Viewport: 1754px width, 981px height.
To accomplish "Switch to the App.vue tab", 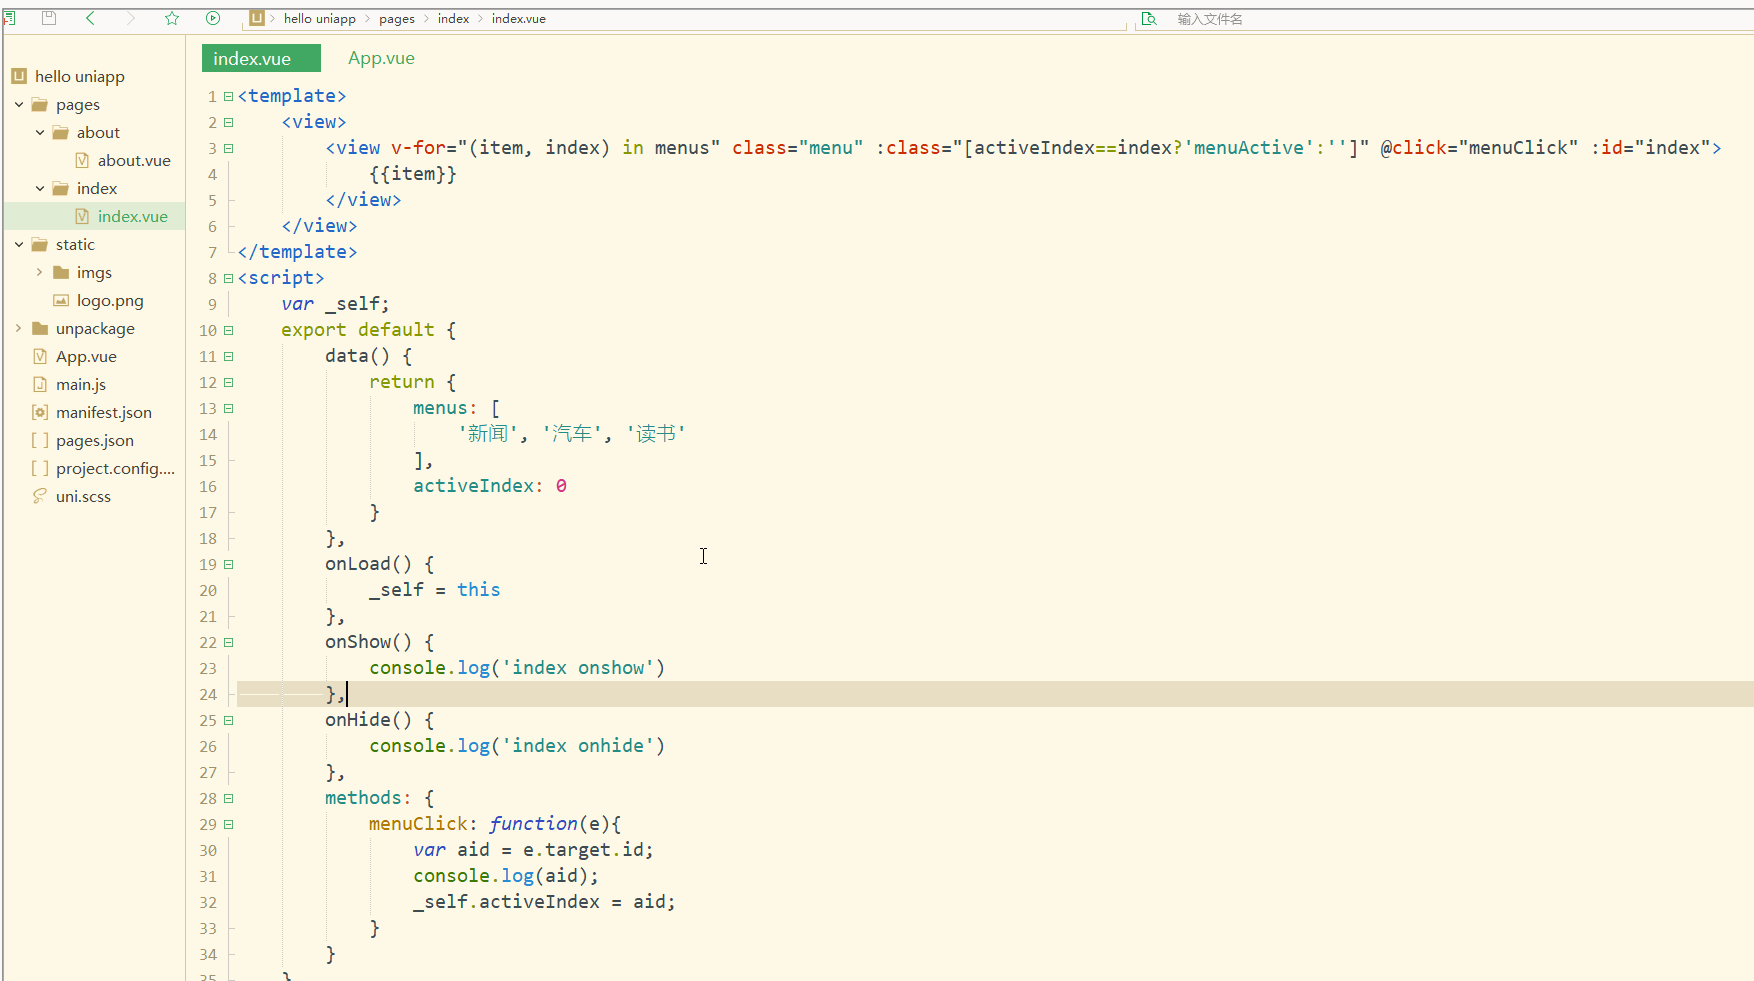I will coord(380,58).
